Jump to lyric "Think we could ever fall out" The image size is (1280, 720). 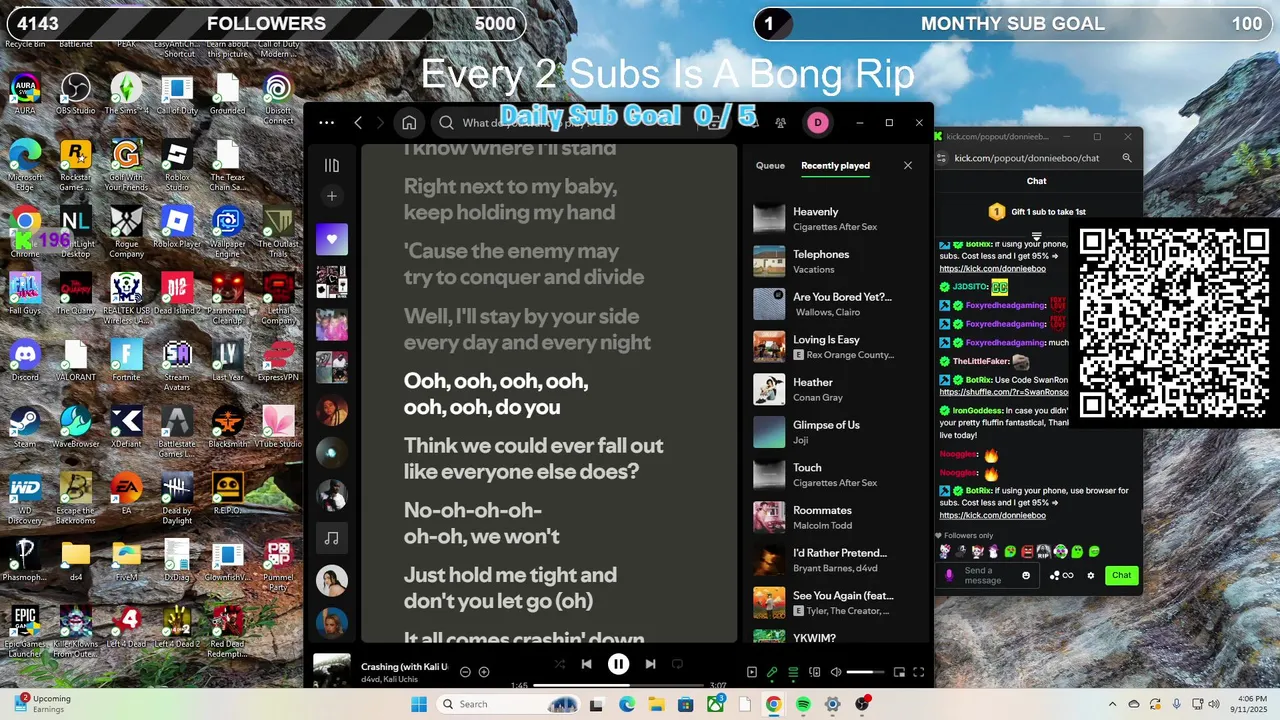[x=533, y=458]
